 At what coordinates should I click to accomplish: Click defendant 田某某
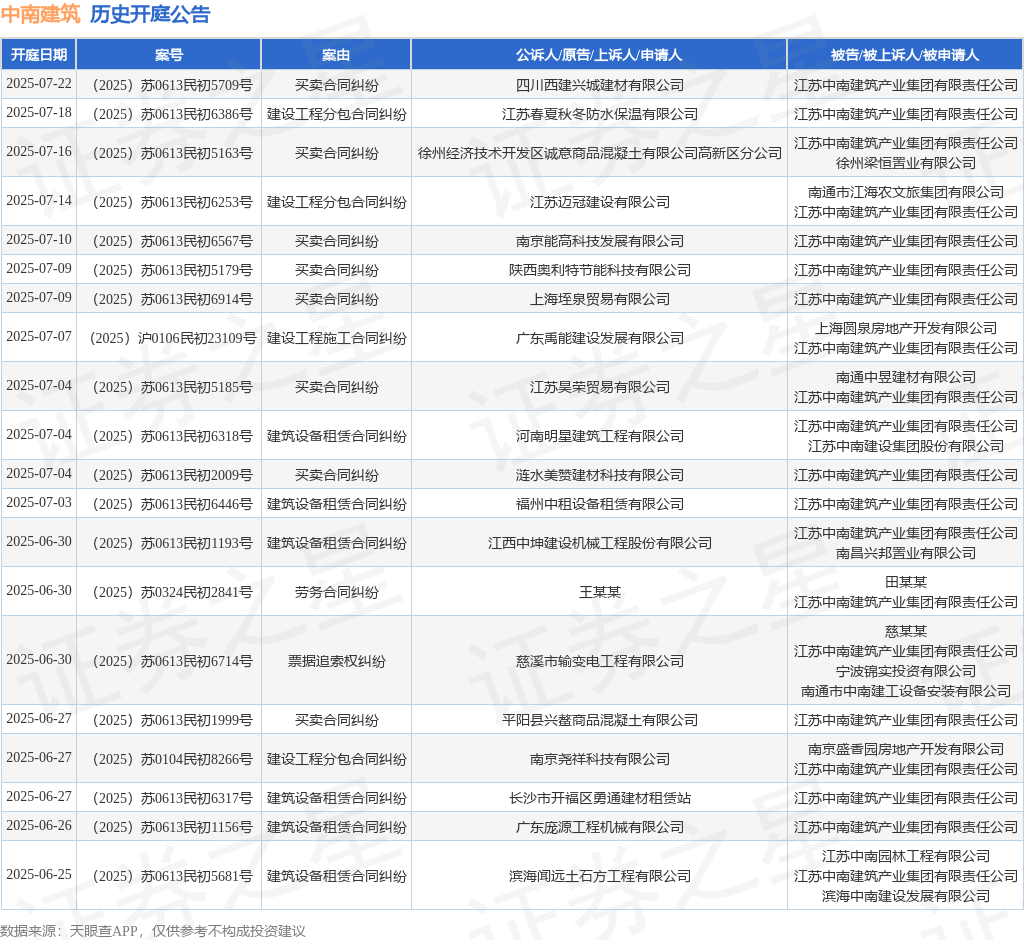click(x=906, y=582)
